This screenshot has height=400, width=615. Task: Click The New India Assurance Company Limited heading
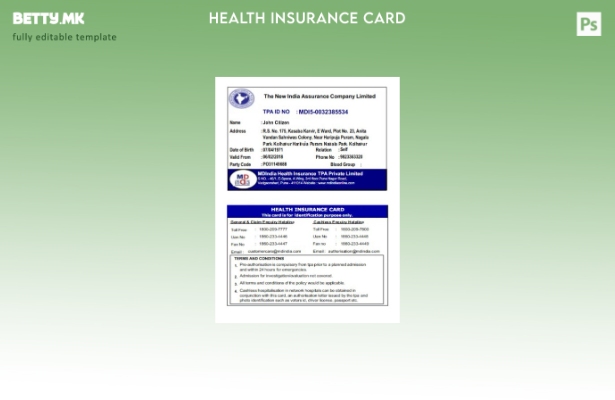tap(319, 96)
